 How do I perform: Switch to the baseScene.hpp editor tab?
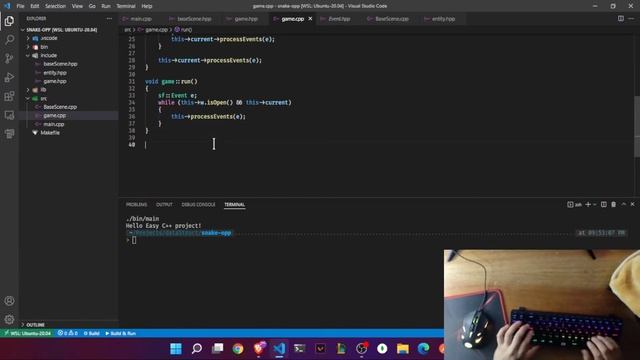(x=194, y=19)
